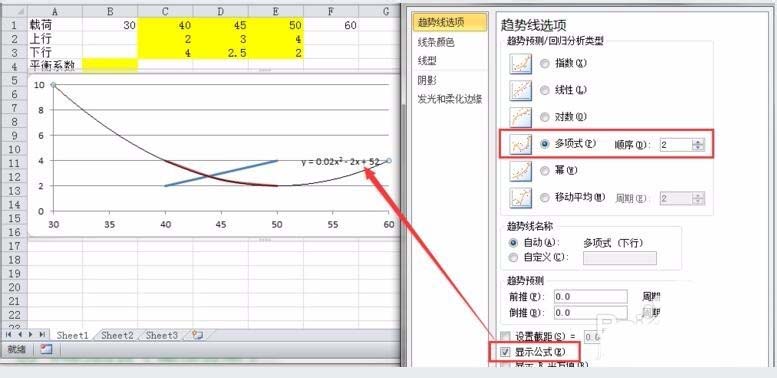The image size is (777, 378).
Task: Check the 设置截距 checkbox
Action: tap(505, 337)
